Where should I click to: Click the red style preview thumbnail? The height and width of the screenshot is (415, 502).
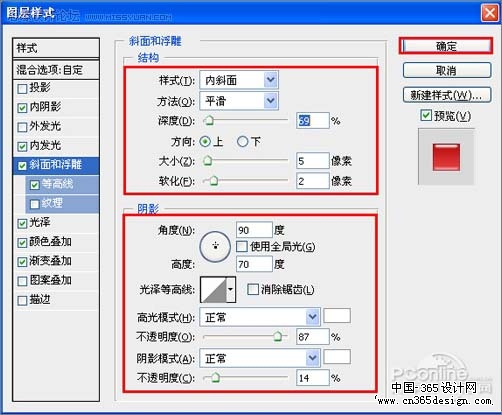pyautogui.click(x=446, y=157)
